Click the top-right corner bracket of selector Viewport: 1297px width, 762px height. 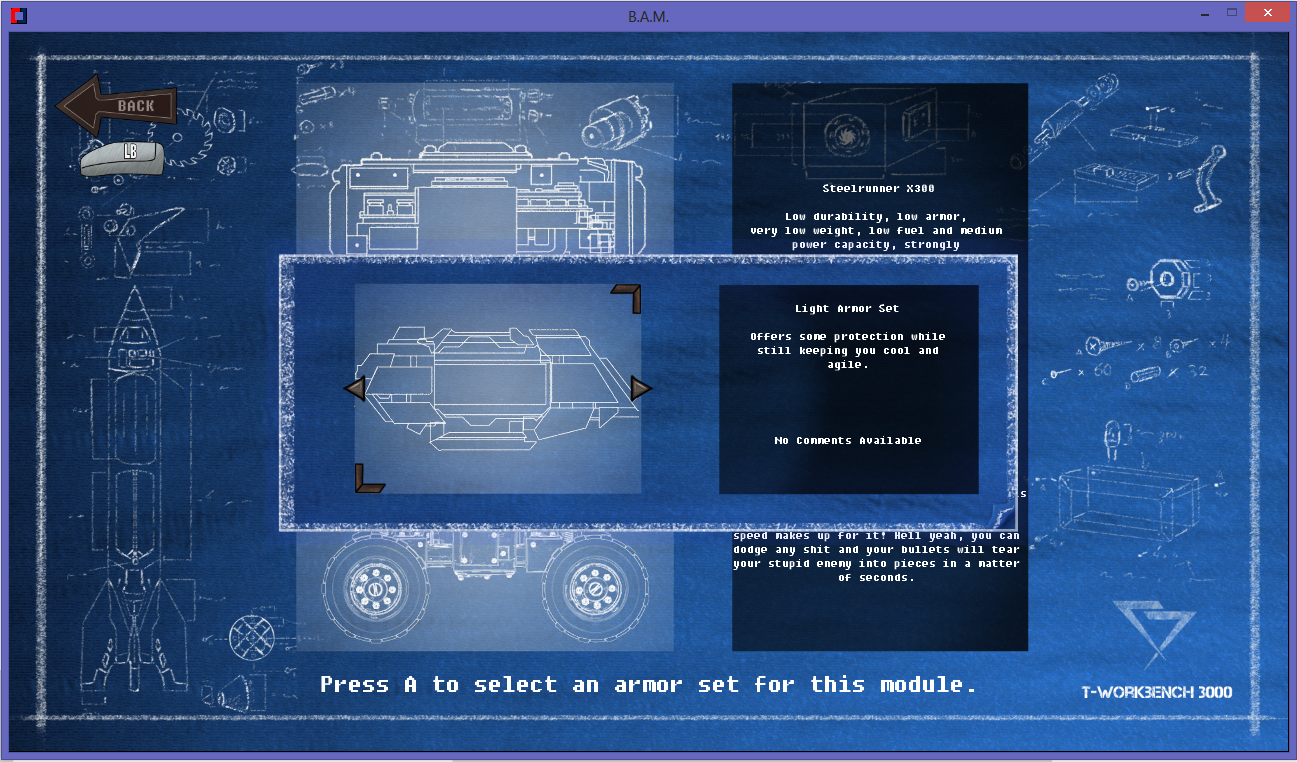coord(627,298)
